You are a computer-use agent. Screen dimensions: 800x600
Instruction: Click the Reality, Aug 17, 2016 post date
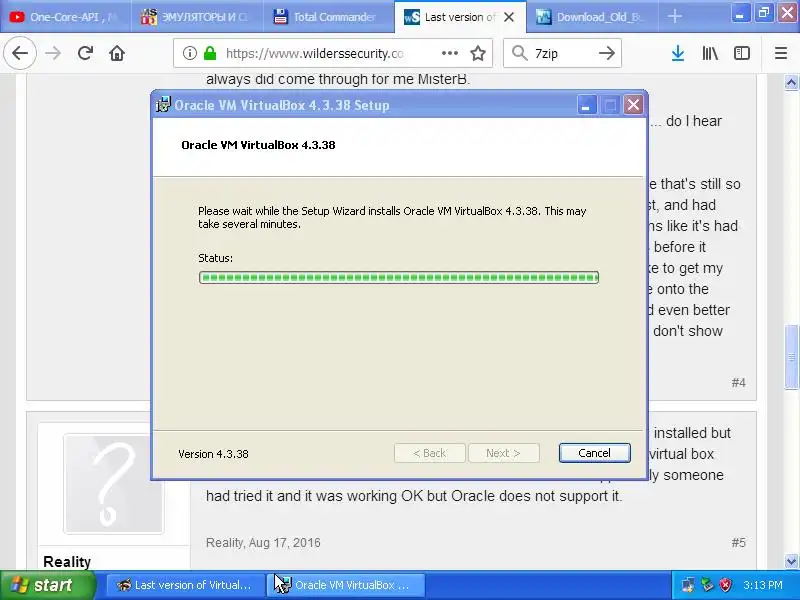pos(263,542)
